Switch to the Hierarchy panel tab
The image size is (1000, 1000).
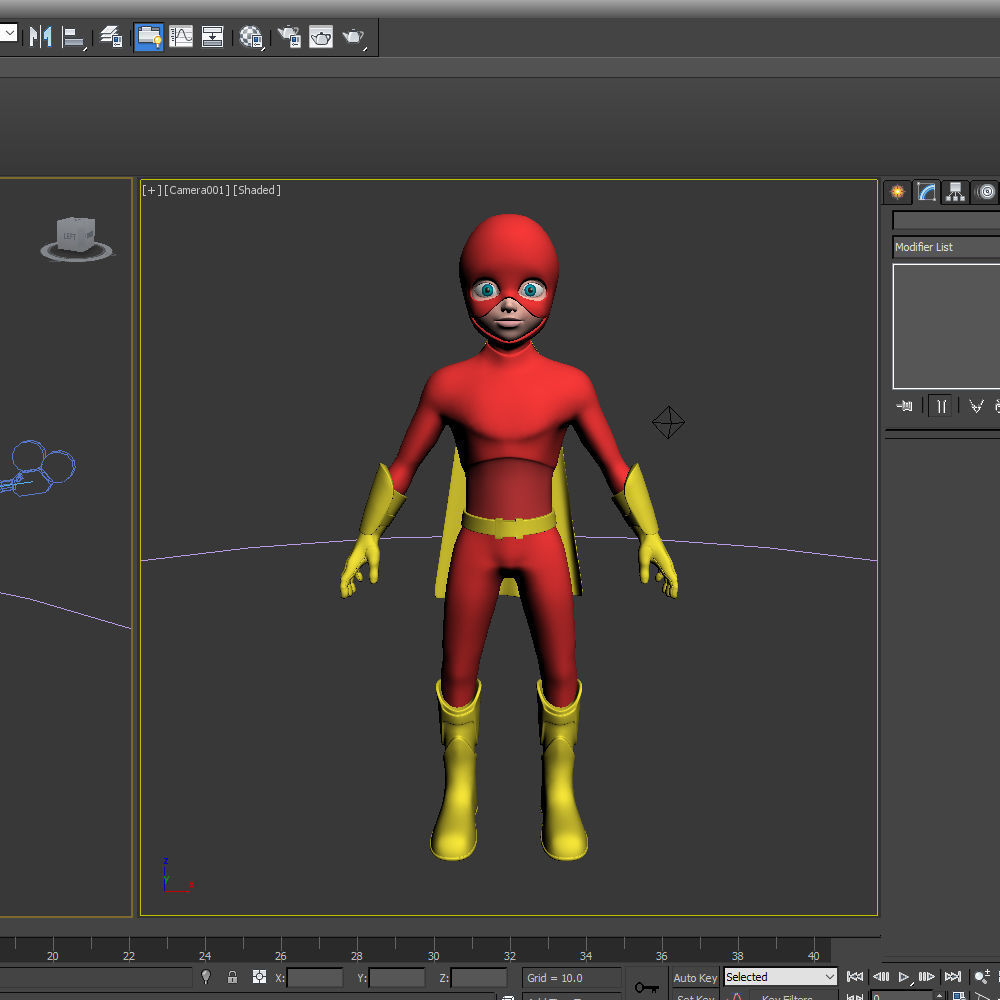pyautogui.click(x=955, y=192)
